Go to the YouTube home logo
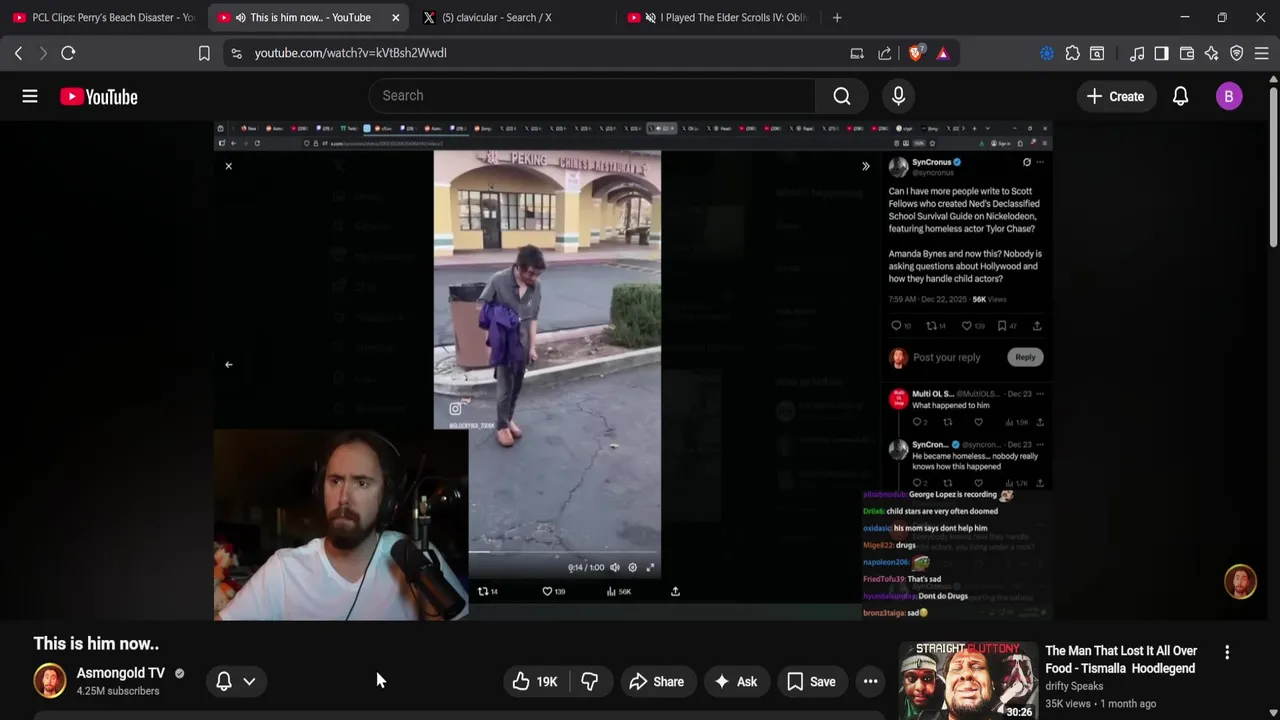Screen dimensions: 1280x720 [98, 97]
